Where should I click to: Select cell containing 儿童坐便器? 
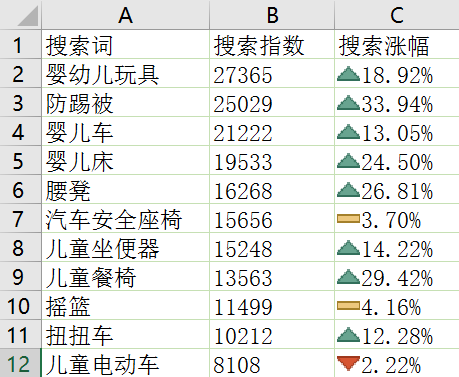click(125, 247)
